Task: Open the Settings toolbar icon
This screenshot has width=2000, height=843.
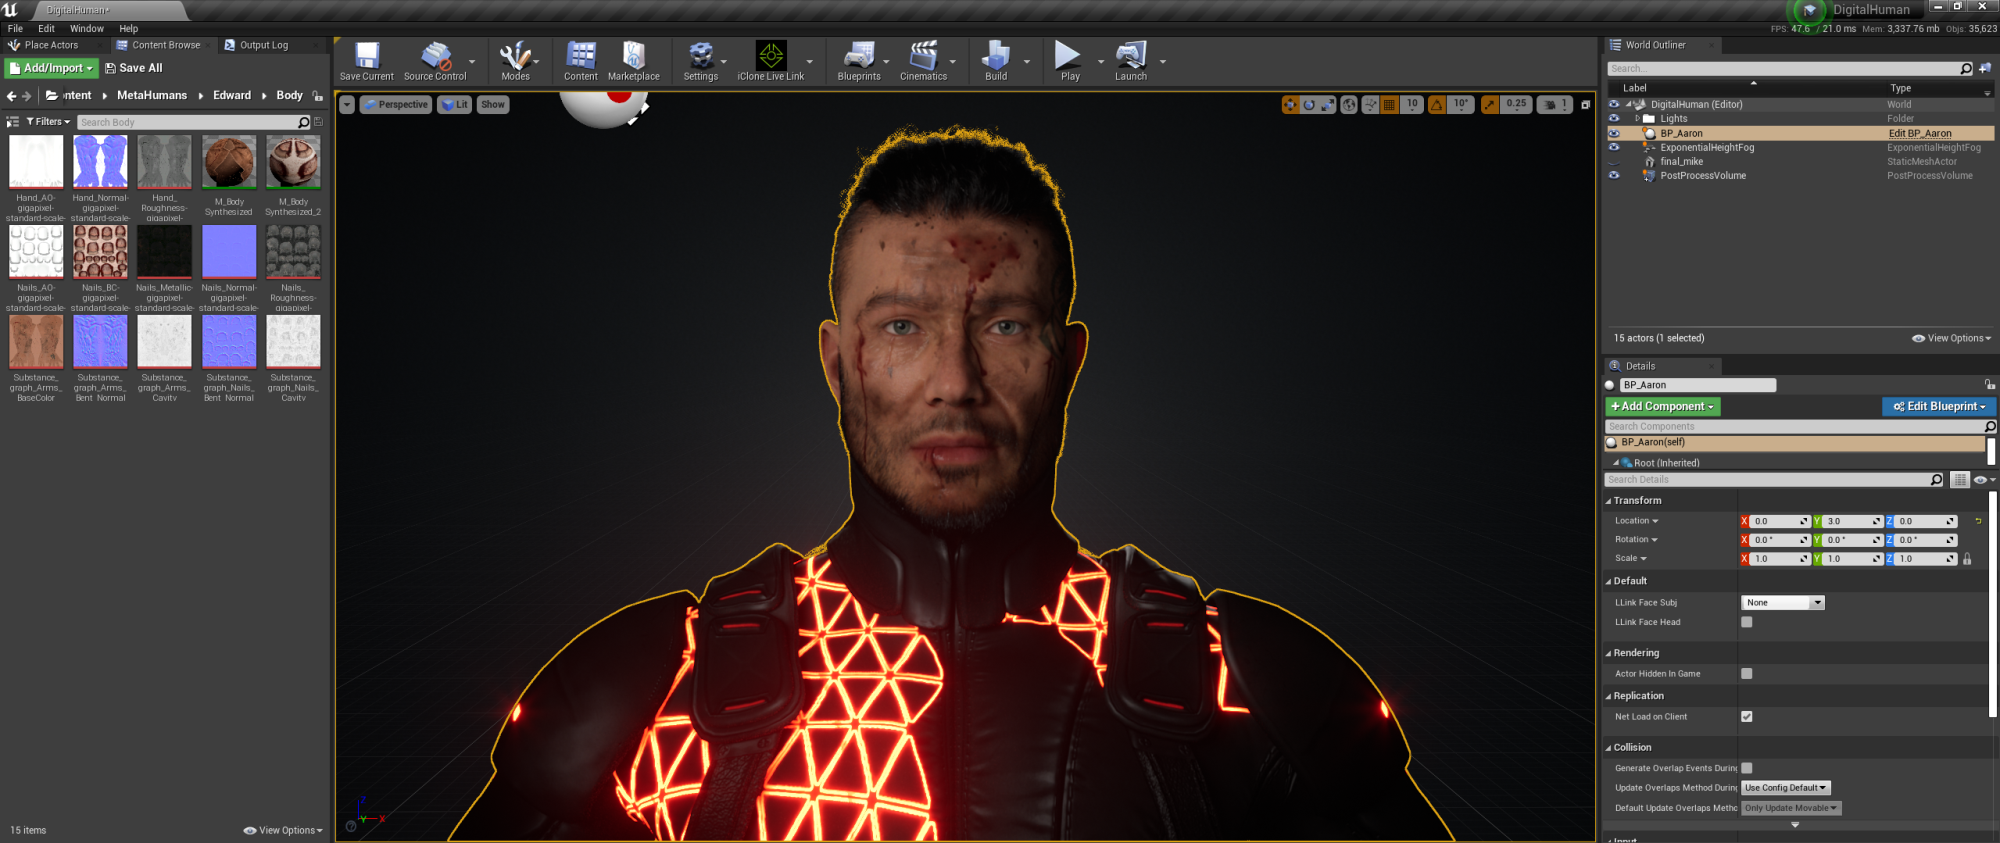Action: (x=700, y=61)
